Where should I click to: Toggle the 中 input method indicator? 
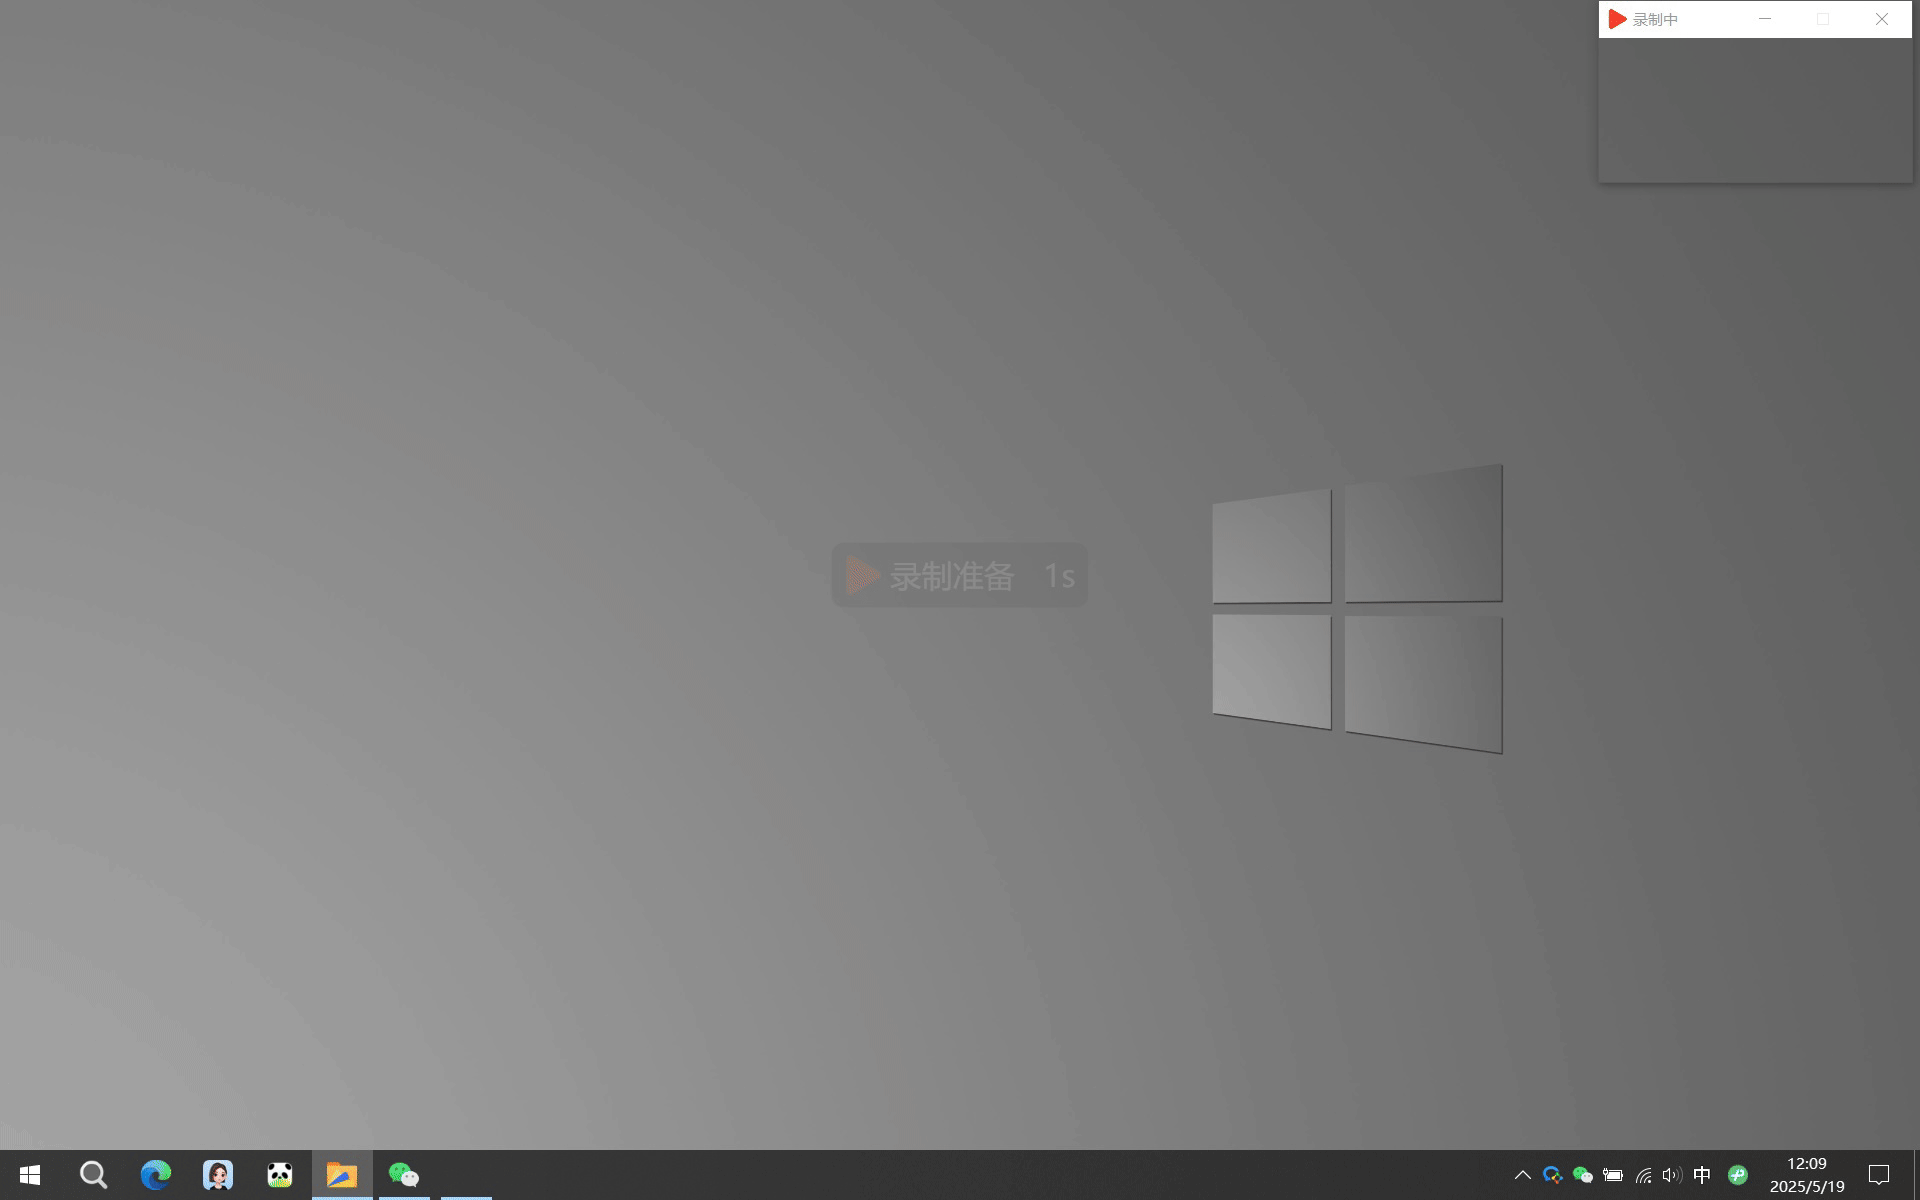coord(1702,1175)
